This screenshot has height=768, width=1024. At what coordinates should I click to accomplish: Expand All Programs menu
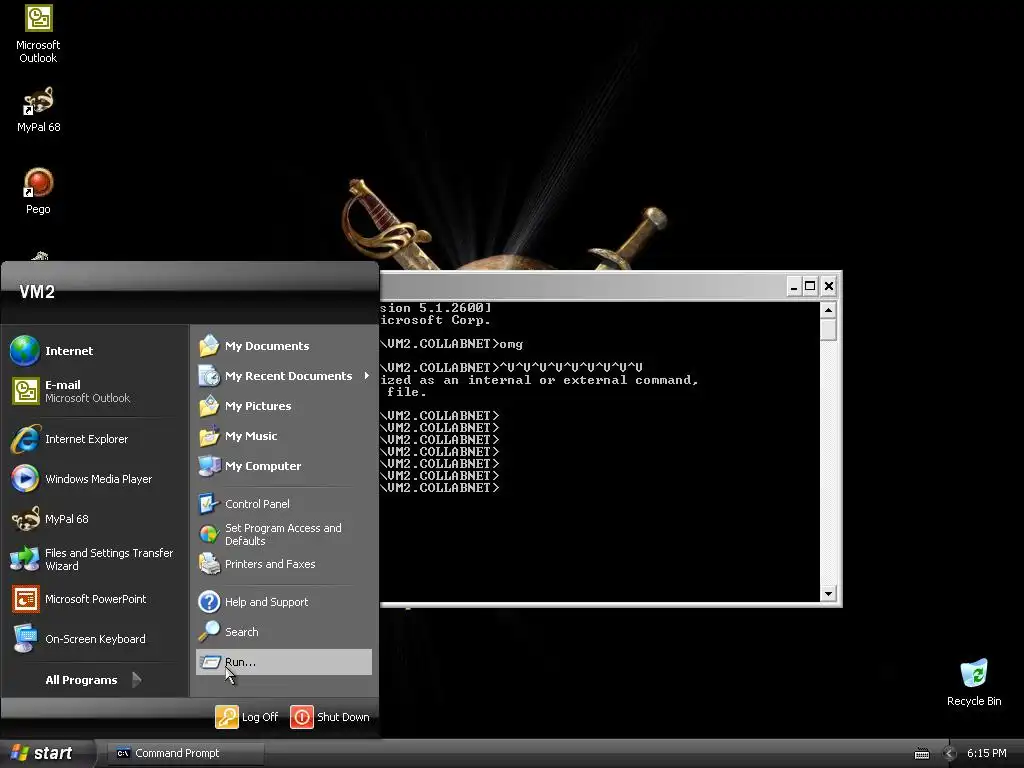point(95,680)
